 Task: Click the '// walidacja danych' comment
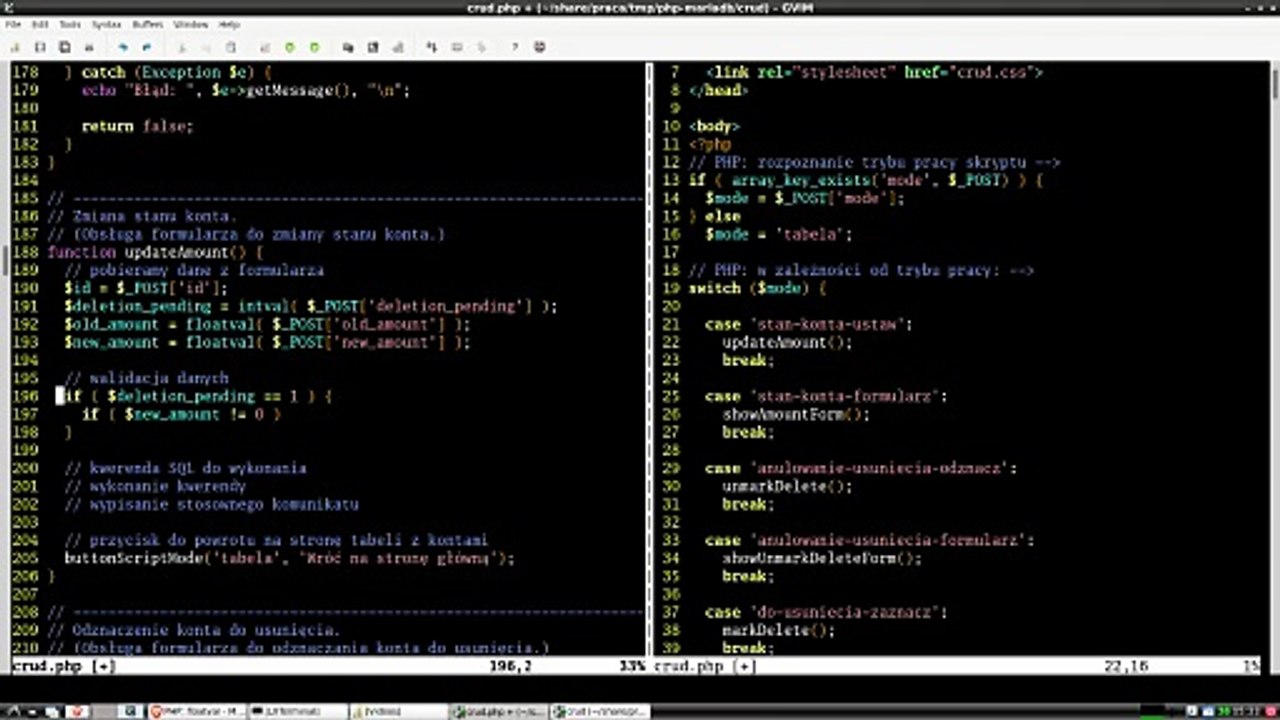click(x=146, y=378)
